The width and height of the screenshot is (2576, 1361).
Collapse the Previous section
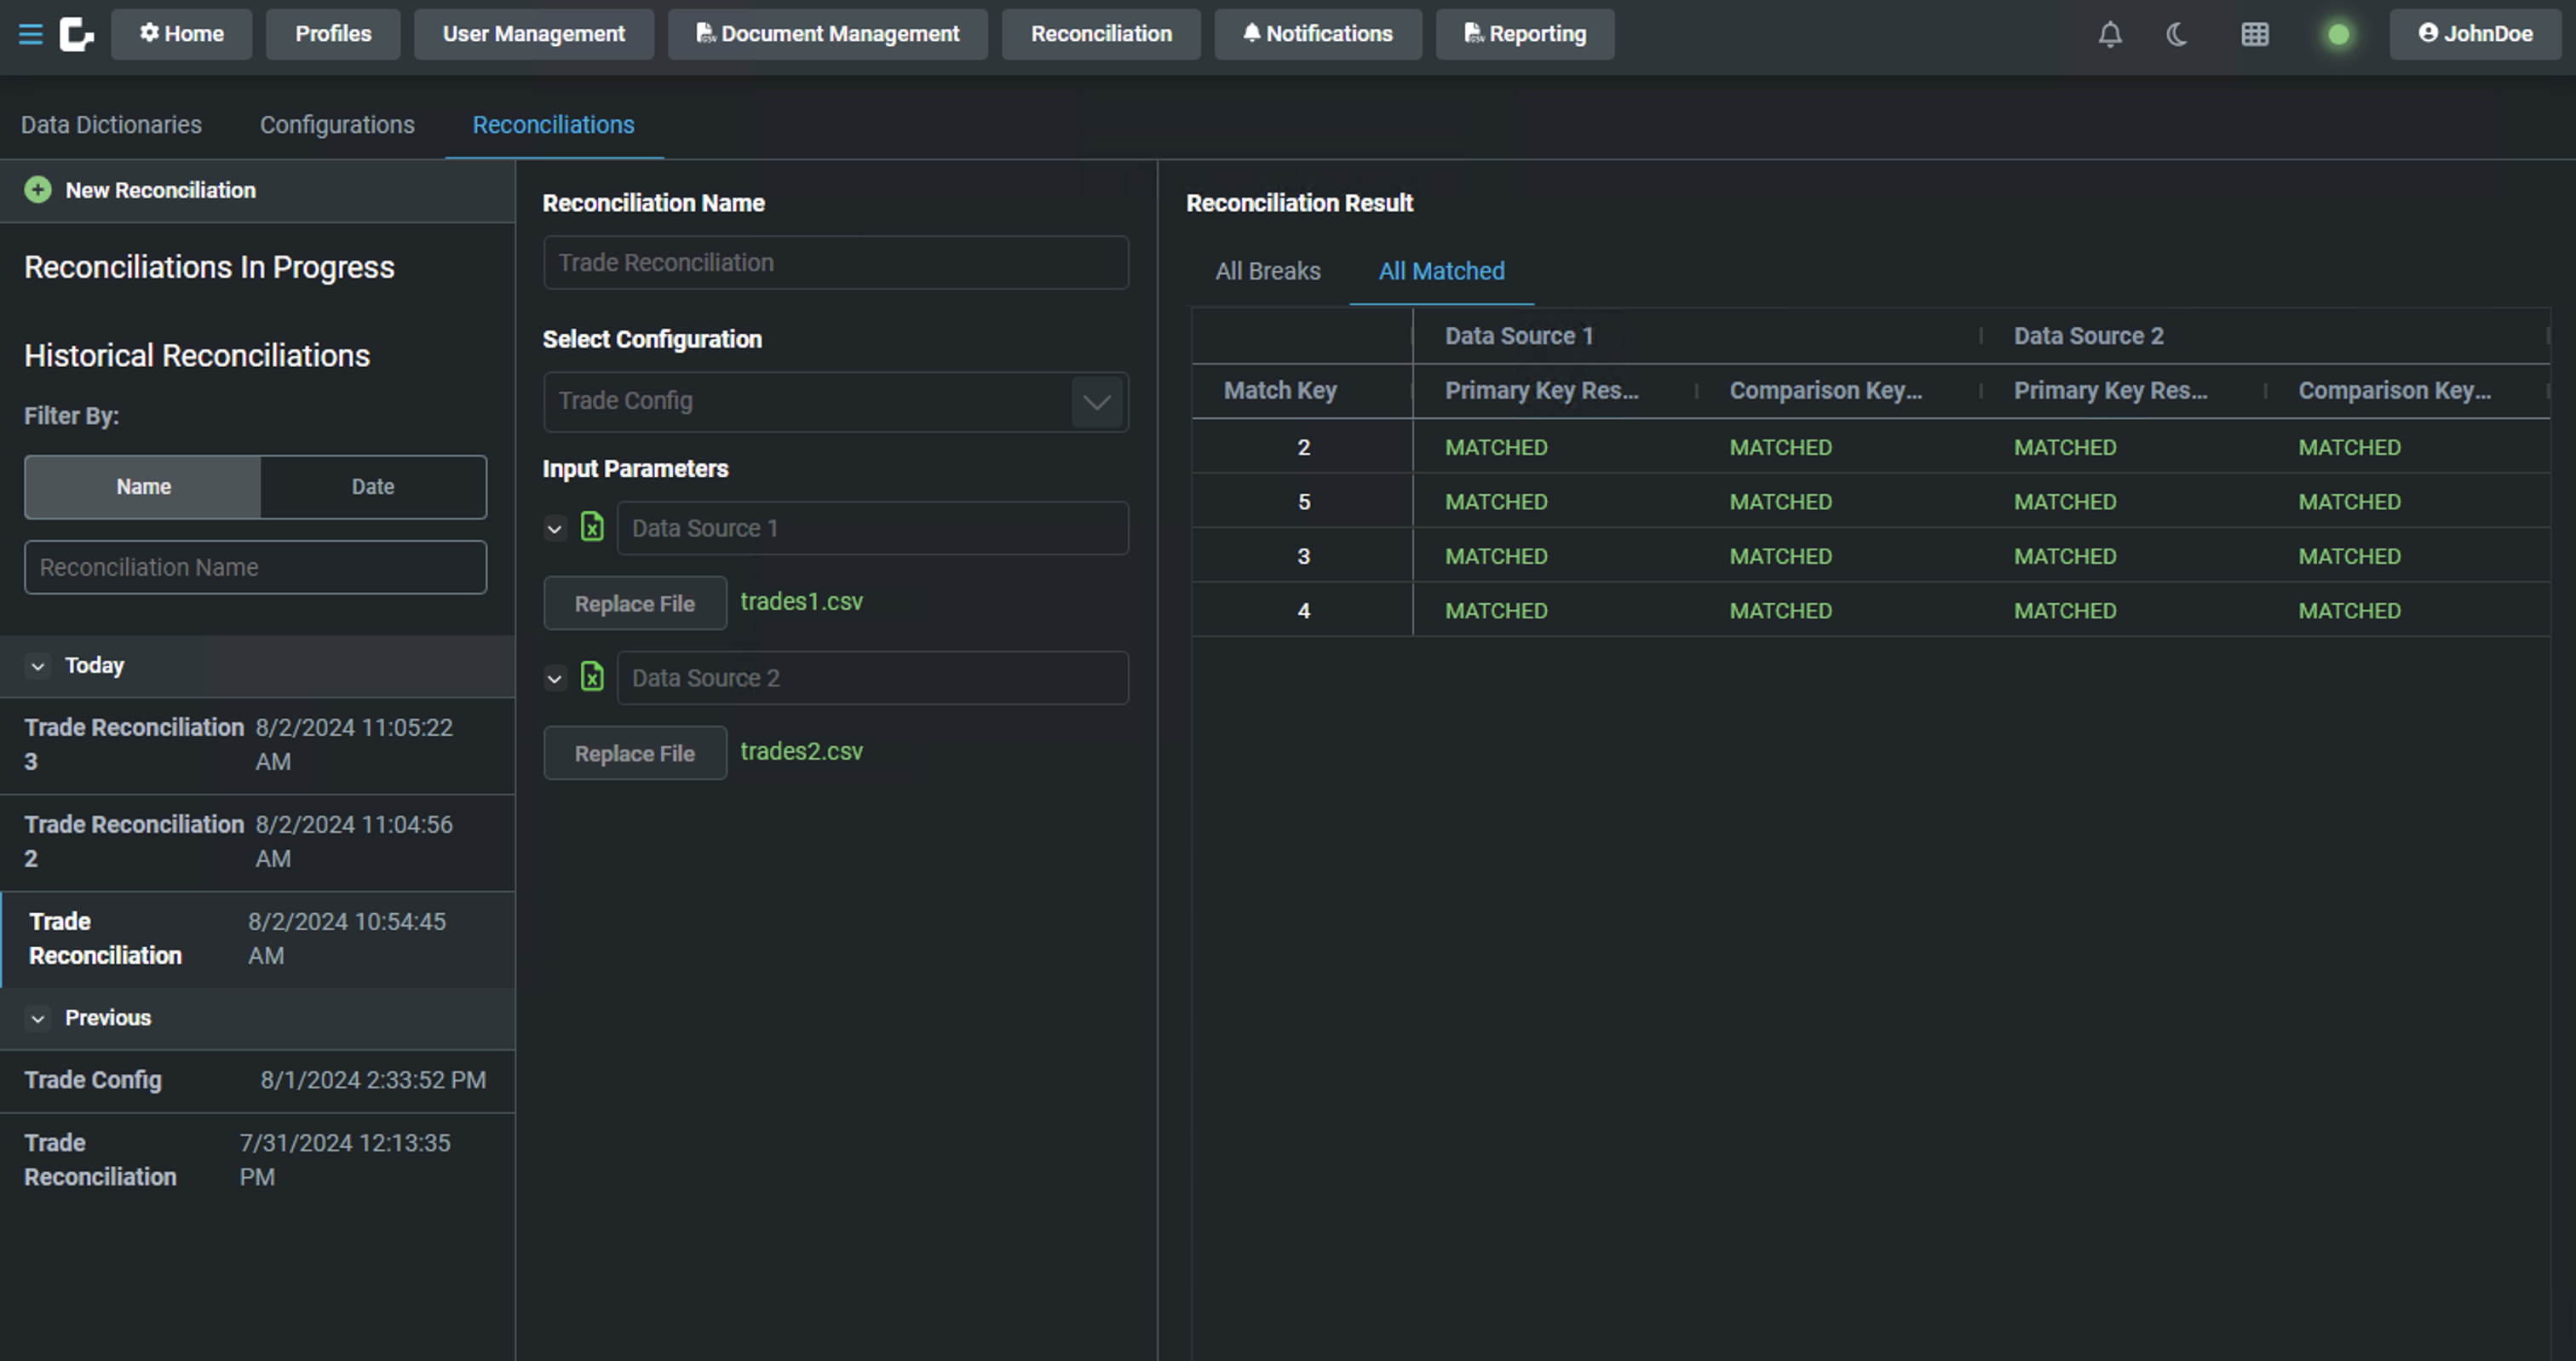coord(38,1018)
